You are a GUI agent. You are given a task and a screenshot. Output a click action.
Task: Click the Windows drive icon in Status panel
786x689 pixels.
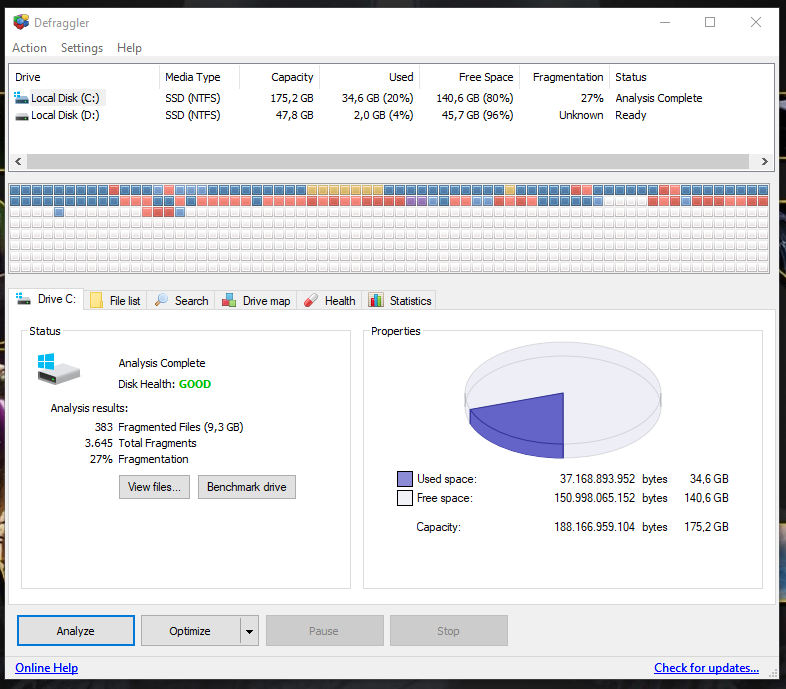click(x=58, y=369)
